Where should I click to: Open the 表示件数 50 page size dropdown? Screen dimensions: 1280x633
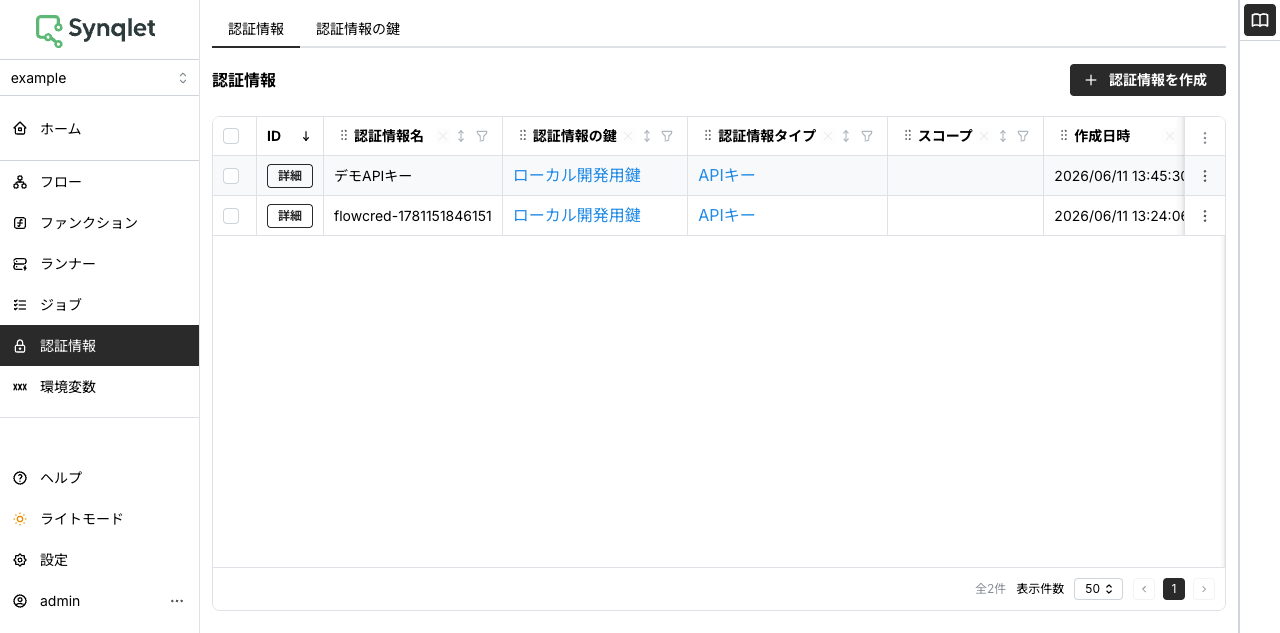[1098, 589]
